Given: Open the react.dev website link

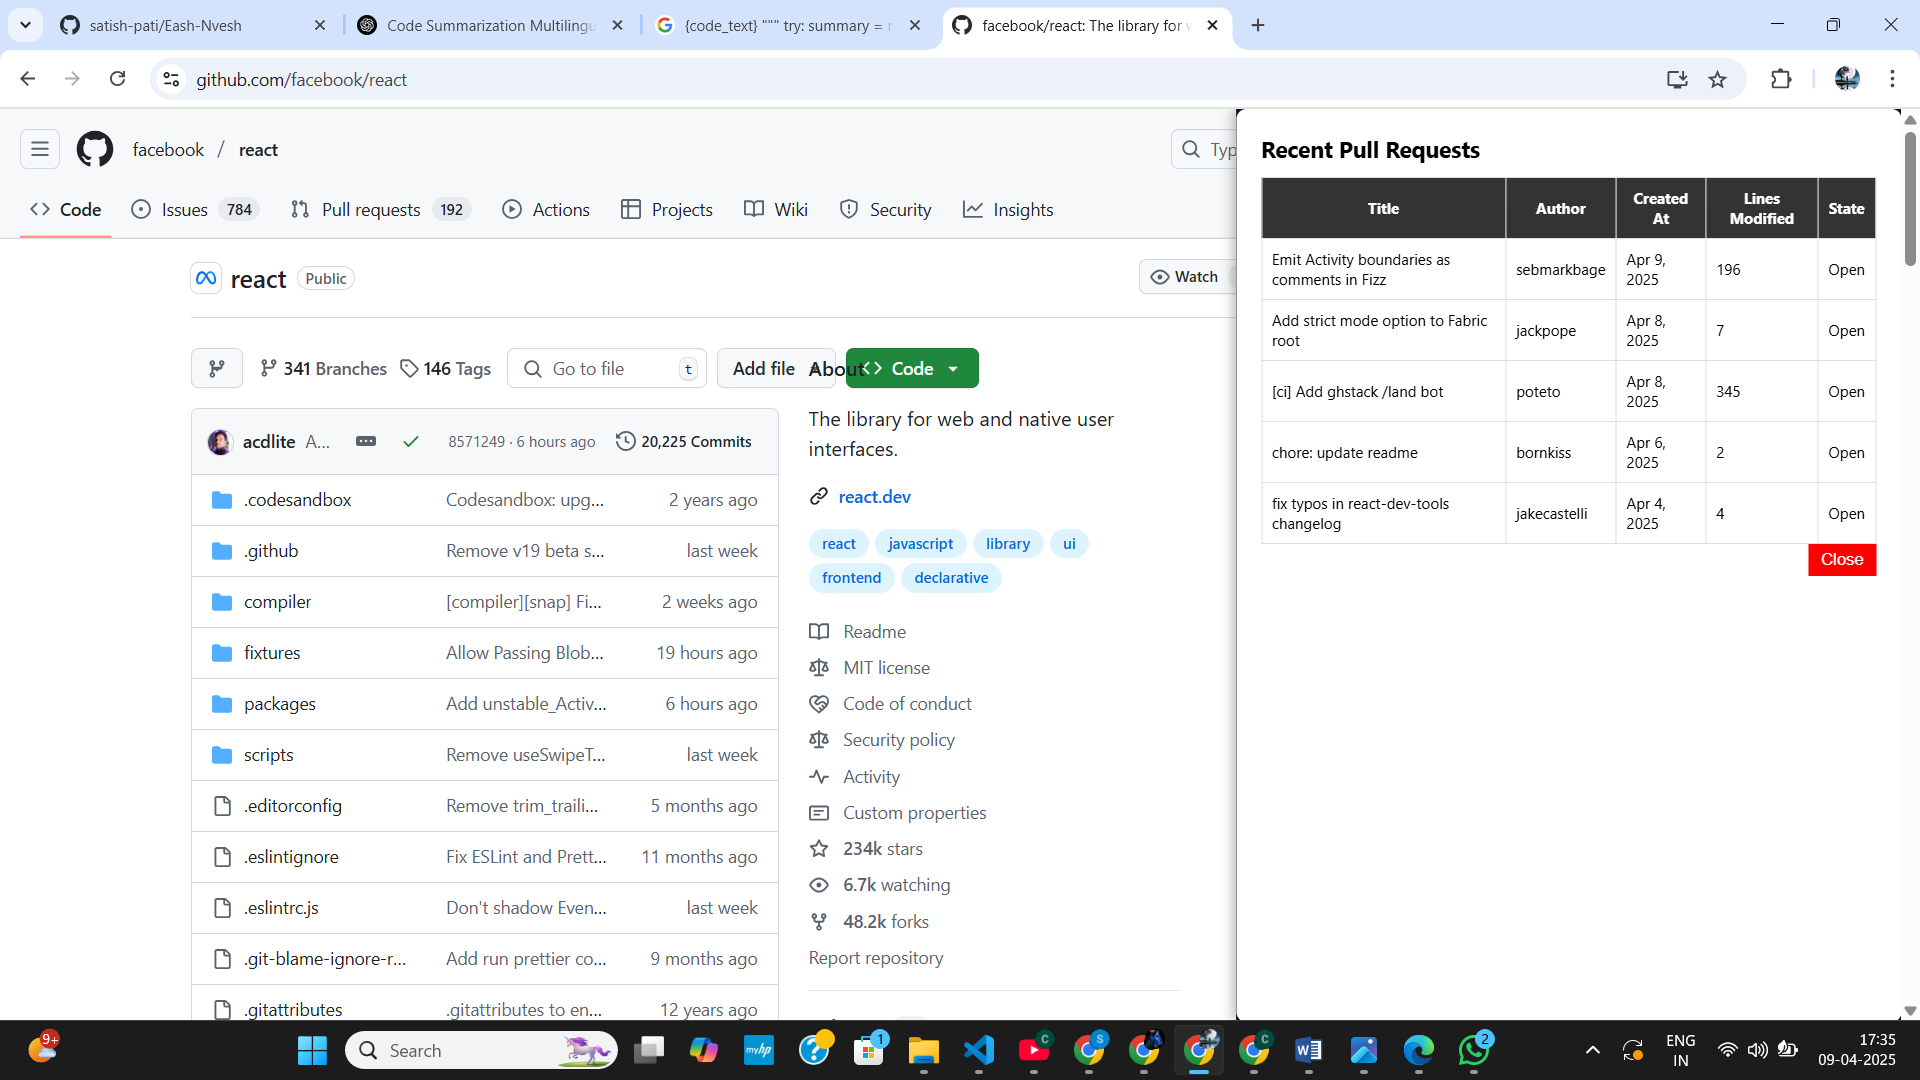Looking at the screenshot, I should 874,496.
